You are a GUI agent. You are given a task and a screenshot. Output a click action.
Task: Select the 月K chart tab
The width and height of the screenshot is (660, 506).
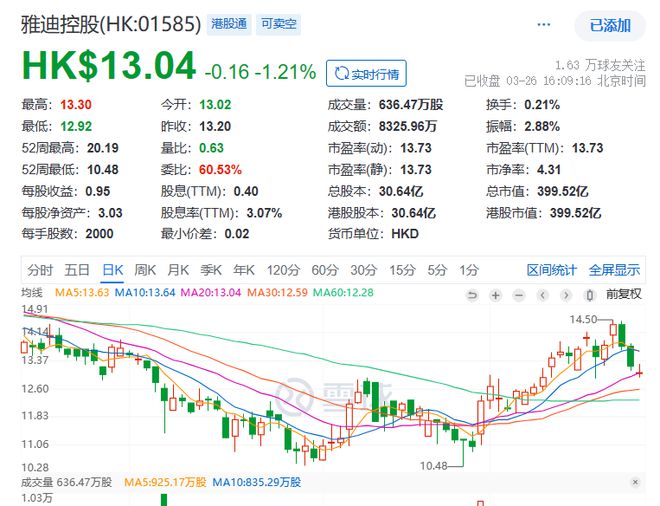coord(178,270)
